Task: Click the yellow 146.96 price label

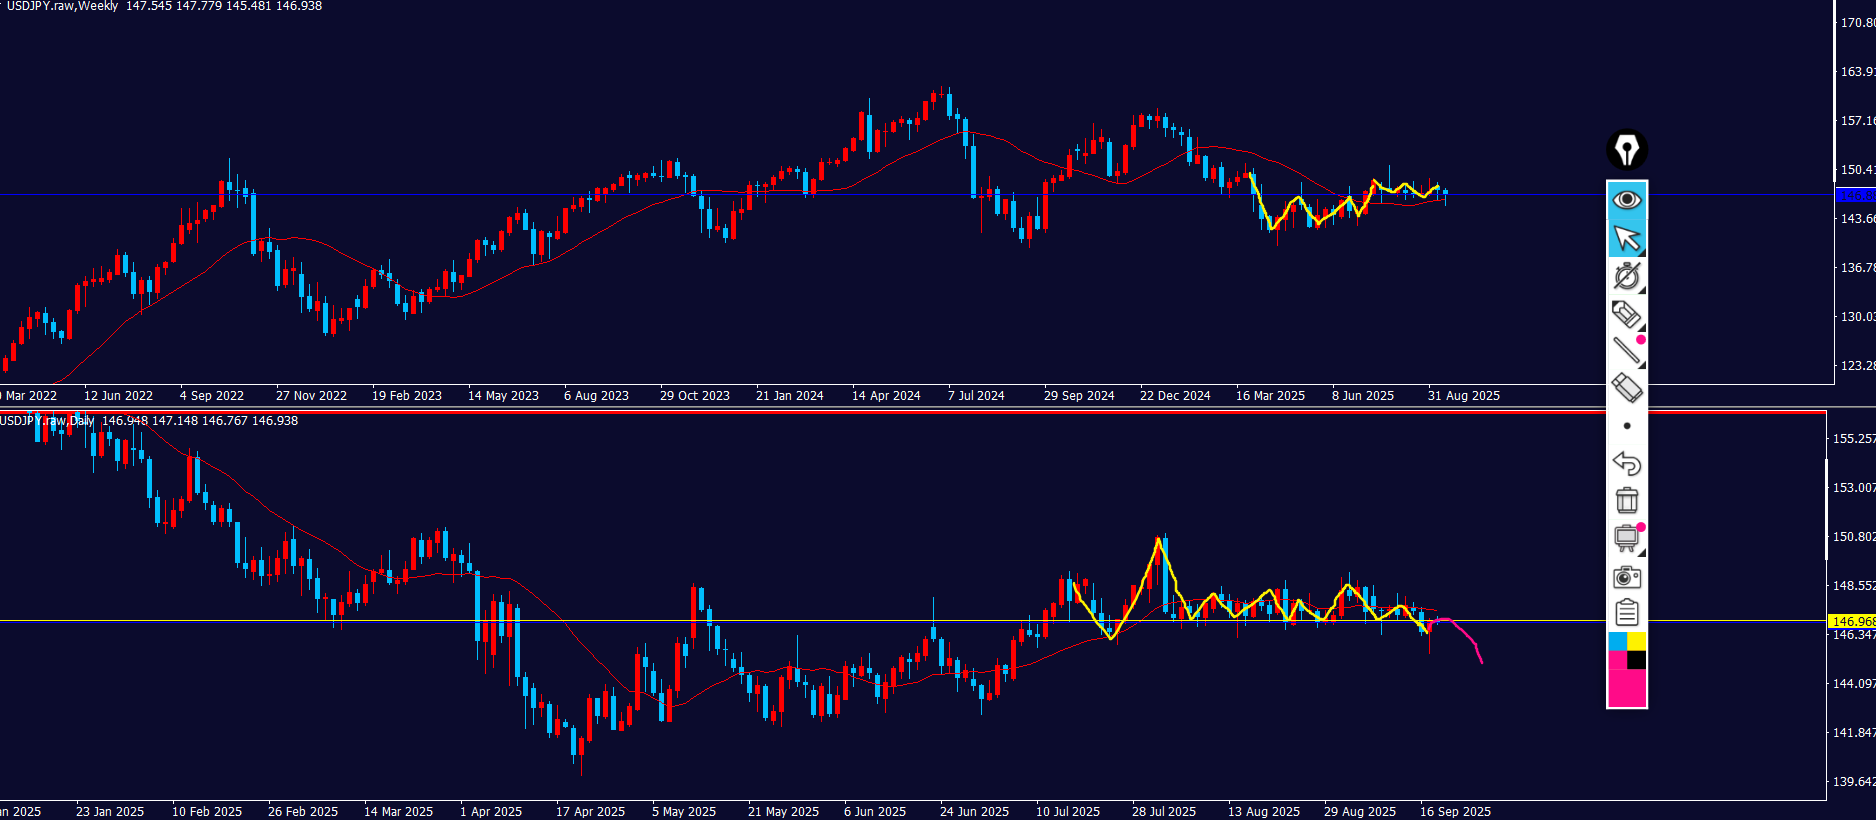Action: coord(1851,621)
